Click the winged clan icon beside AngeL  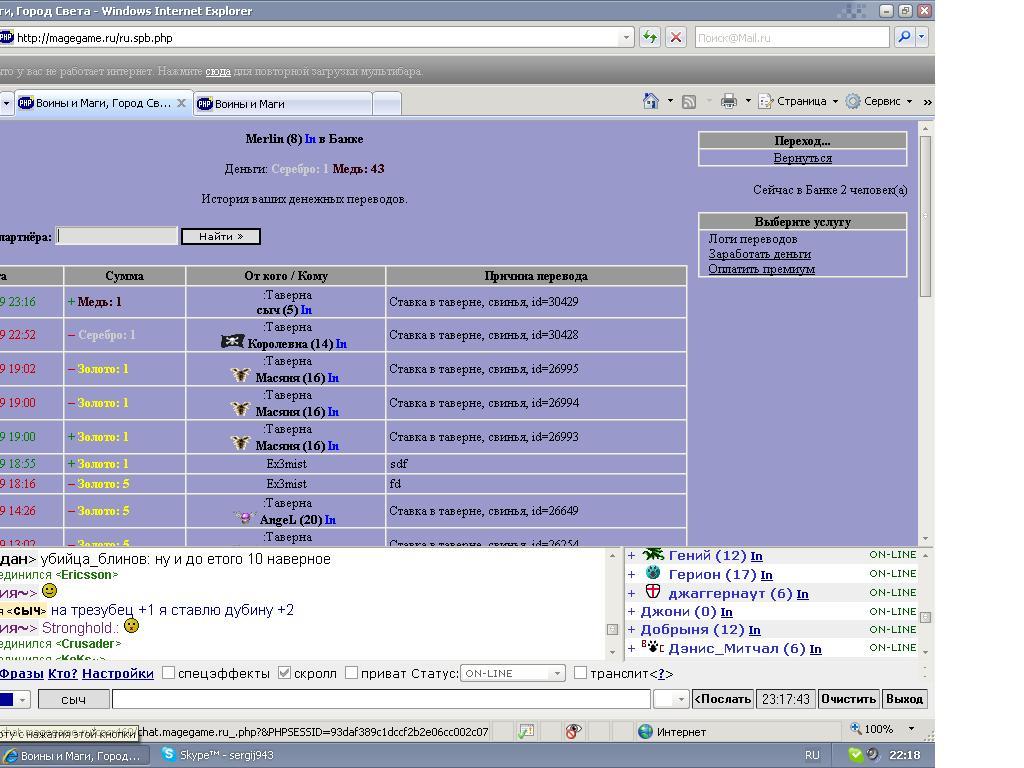tap(245, 518)
